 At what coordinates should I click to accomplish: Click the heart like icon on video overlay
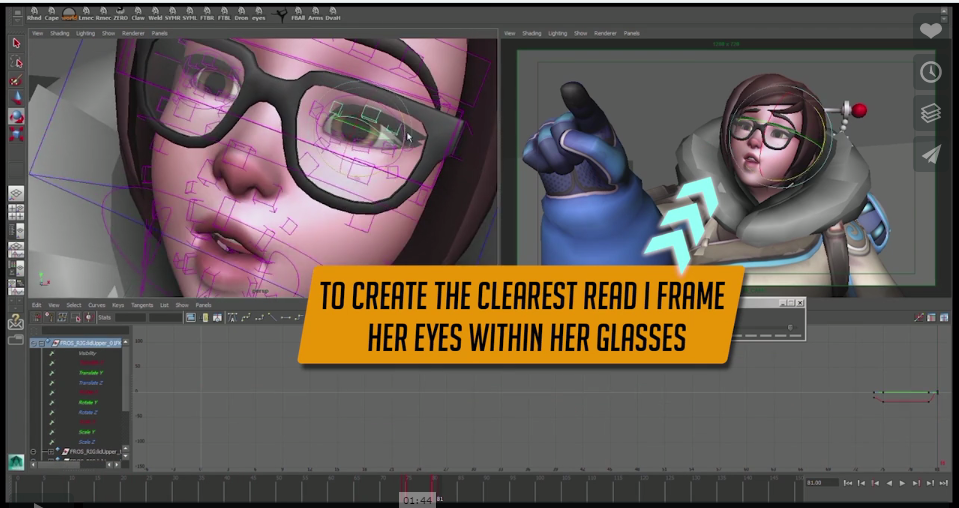930,30
